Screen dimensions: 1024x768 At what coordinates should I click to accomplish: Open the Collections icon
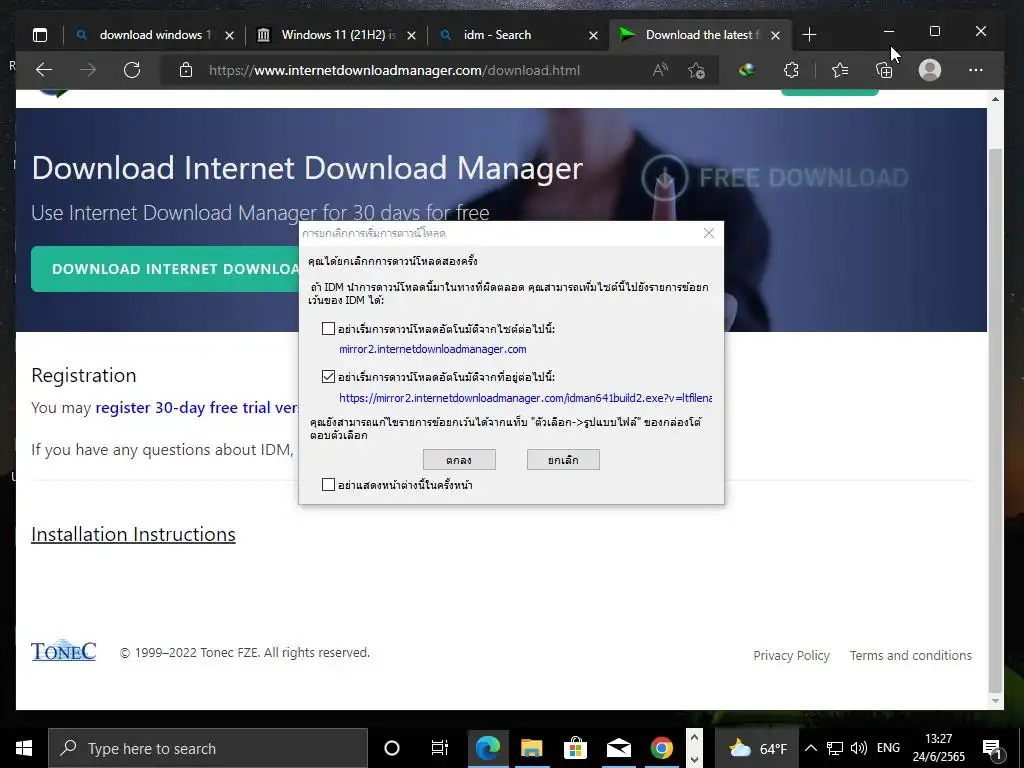pyautogui.click(x=884, y=70)
